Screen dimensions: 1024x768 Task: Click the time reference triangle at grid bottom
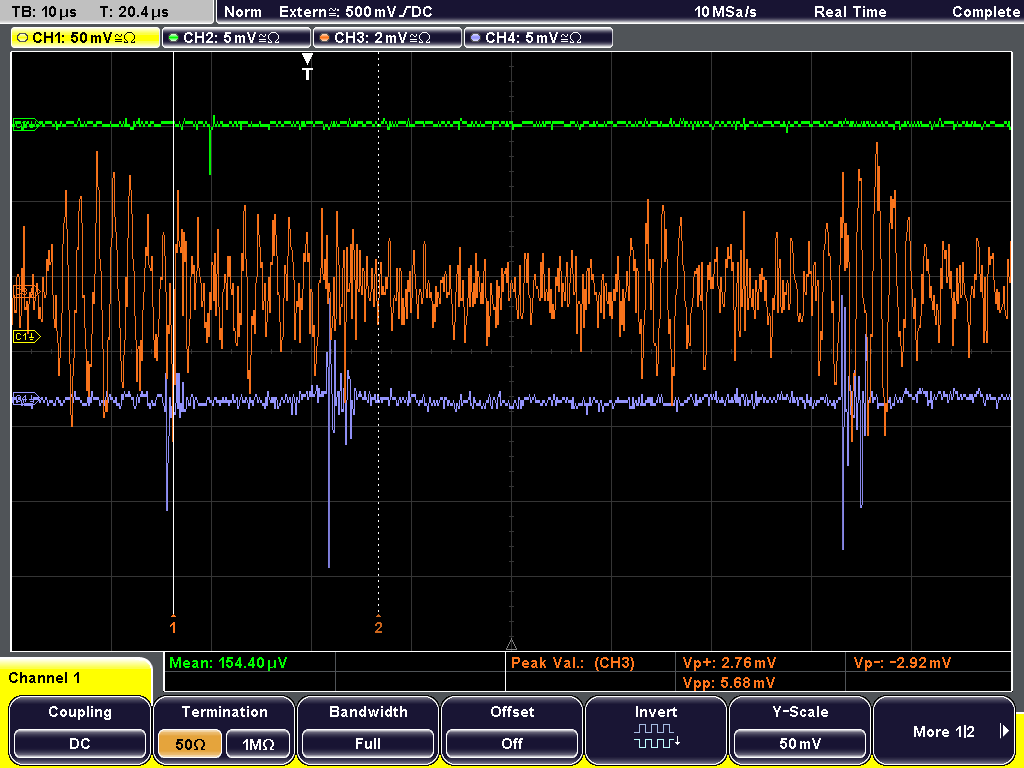(511, 645)
